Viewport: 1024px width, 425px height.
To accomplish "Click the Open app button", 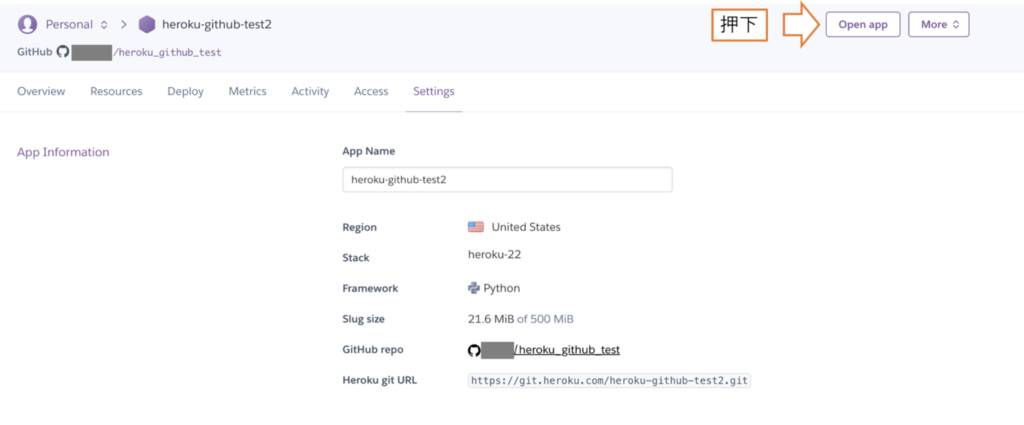I will [x=863, y=24].
